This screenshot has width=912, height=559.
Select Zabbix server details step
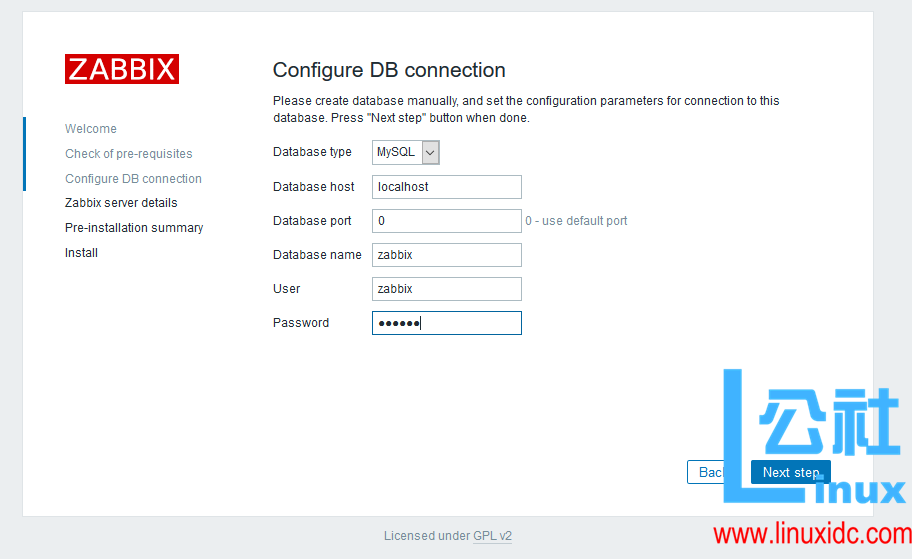pos(121,203)
